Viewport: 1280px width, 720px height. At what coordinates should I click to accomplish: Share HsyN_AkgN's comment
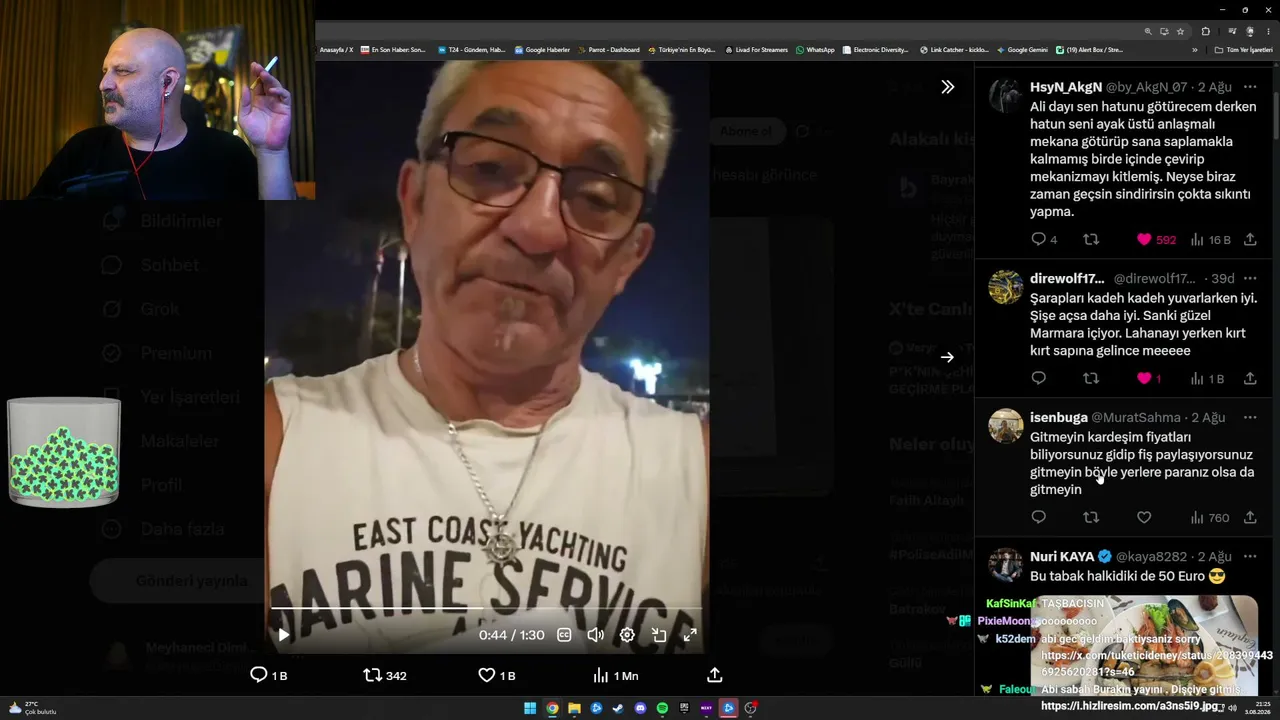coord(1250,240)
